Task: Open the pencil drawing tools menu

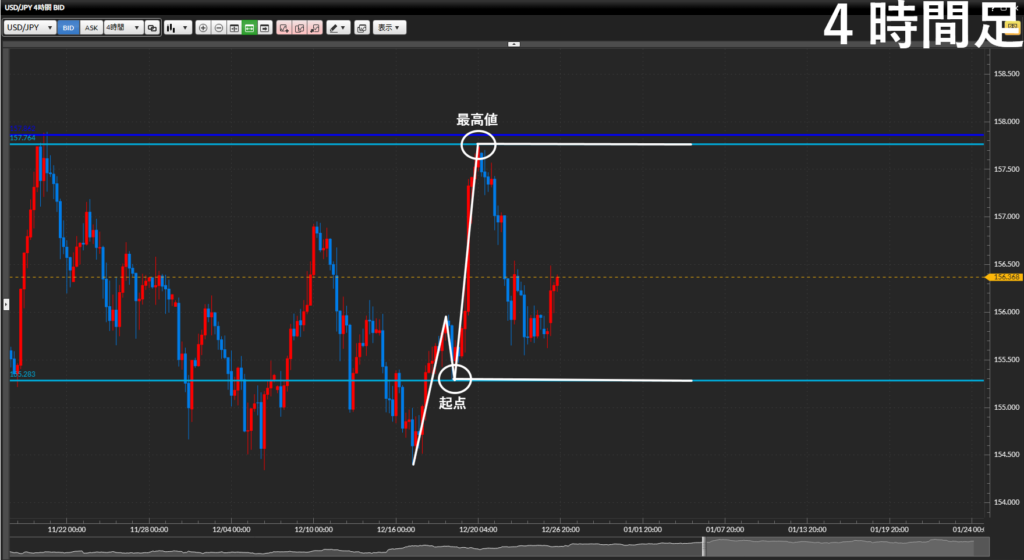Action: 338,28
